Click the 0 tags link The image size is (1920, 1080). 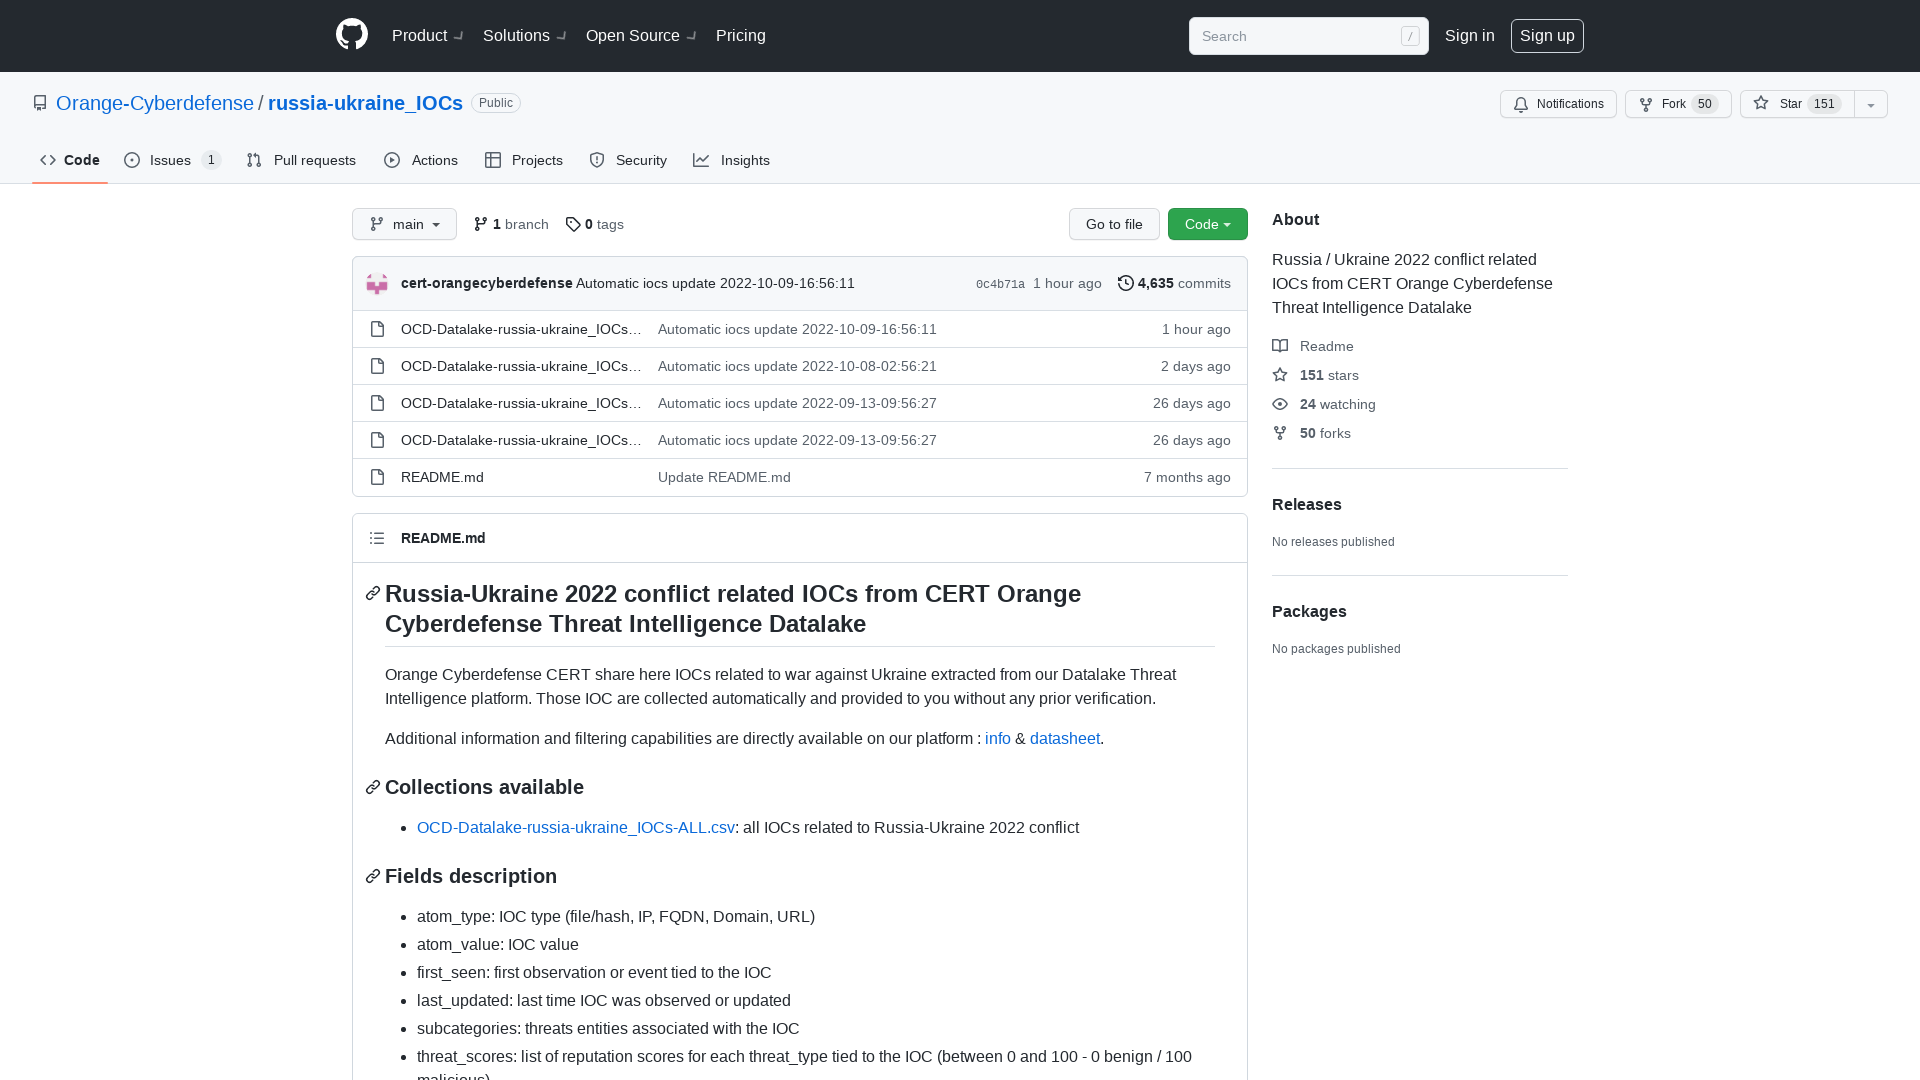tap(595, 224)
